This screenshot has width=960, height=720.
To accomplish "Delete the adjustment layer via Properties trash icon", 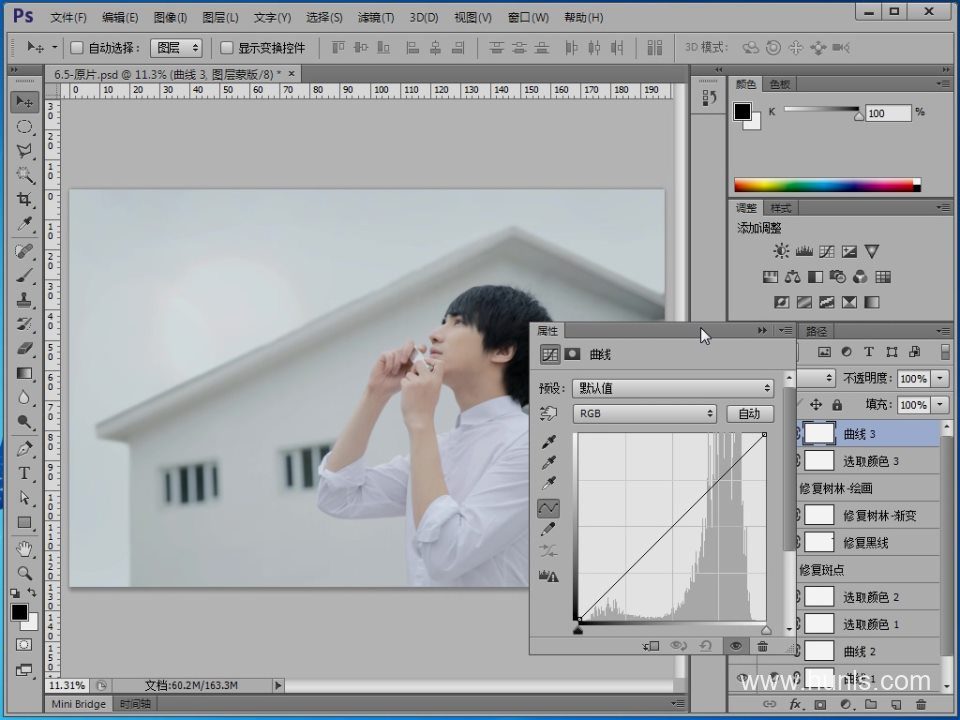I will (x=762, y=646).
